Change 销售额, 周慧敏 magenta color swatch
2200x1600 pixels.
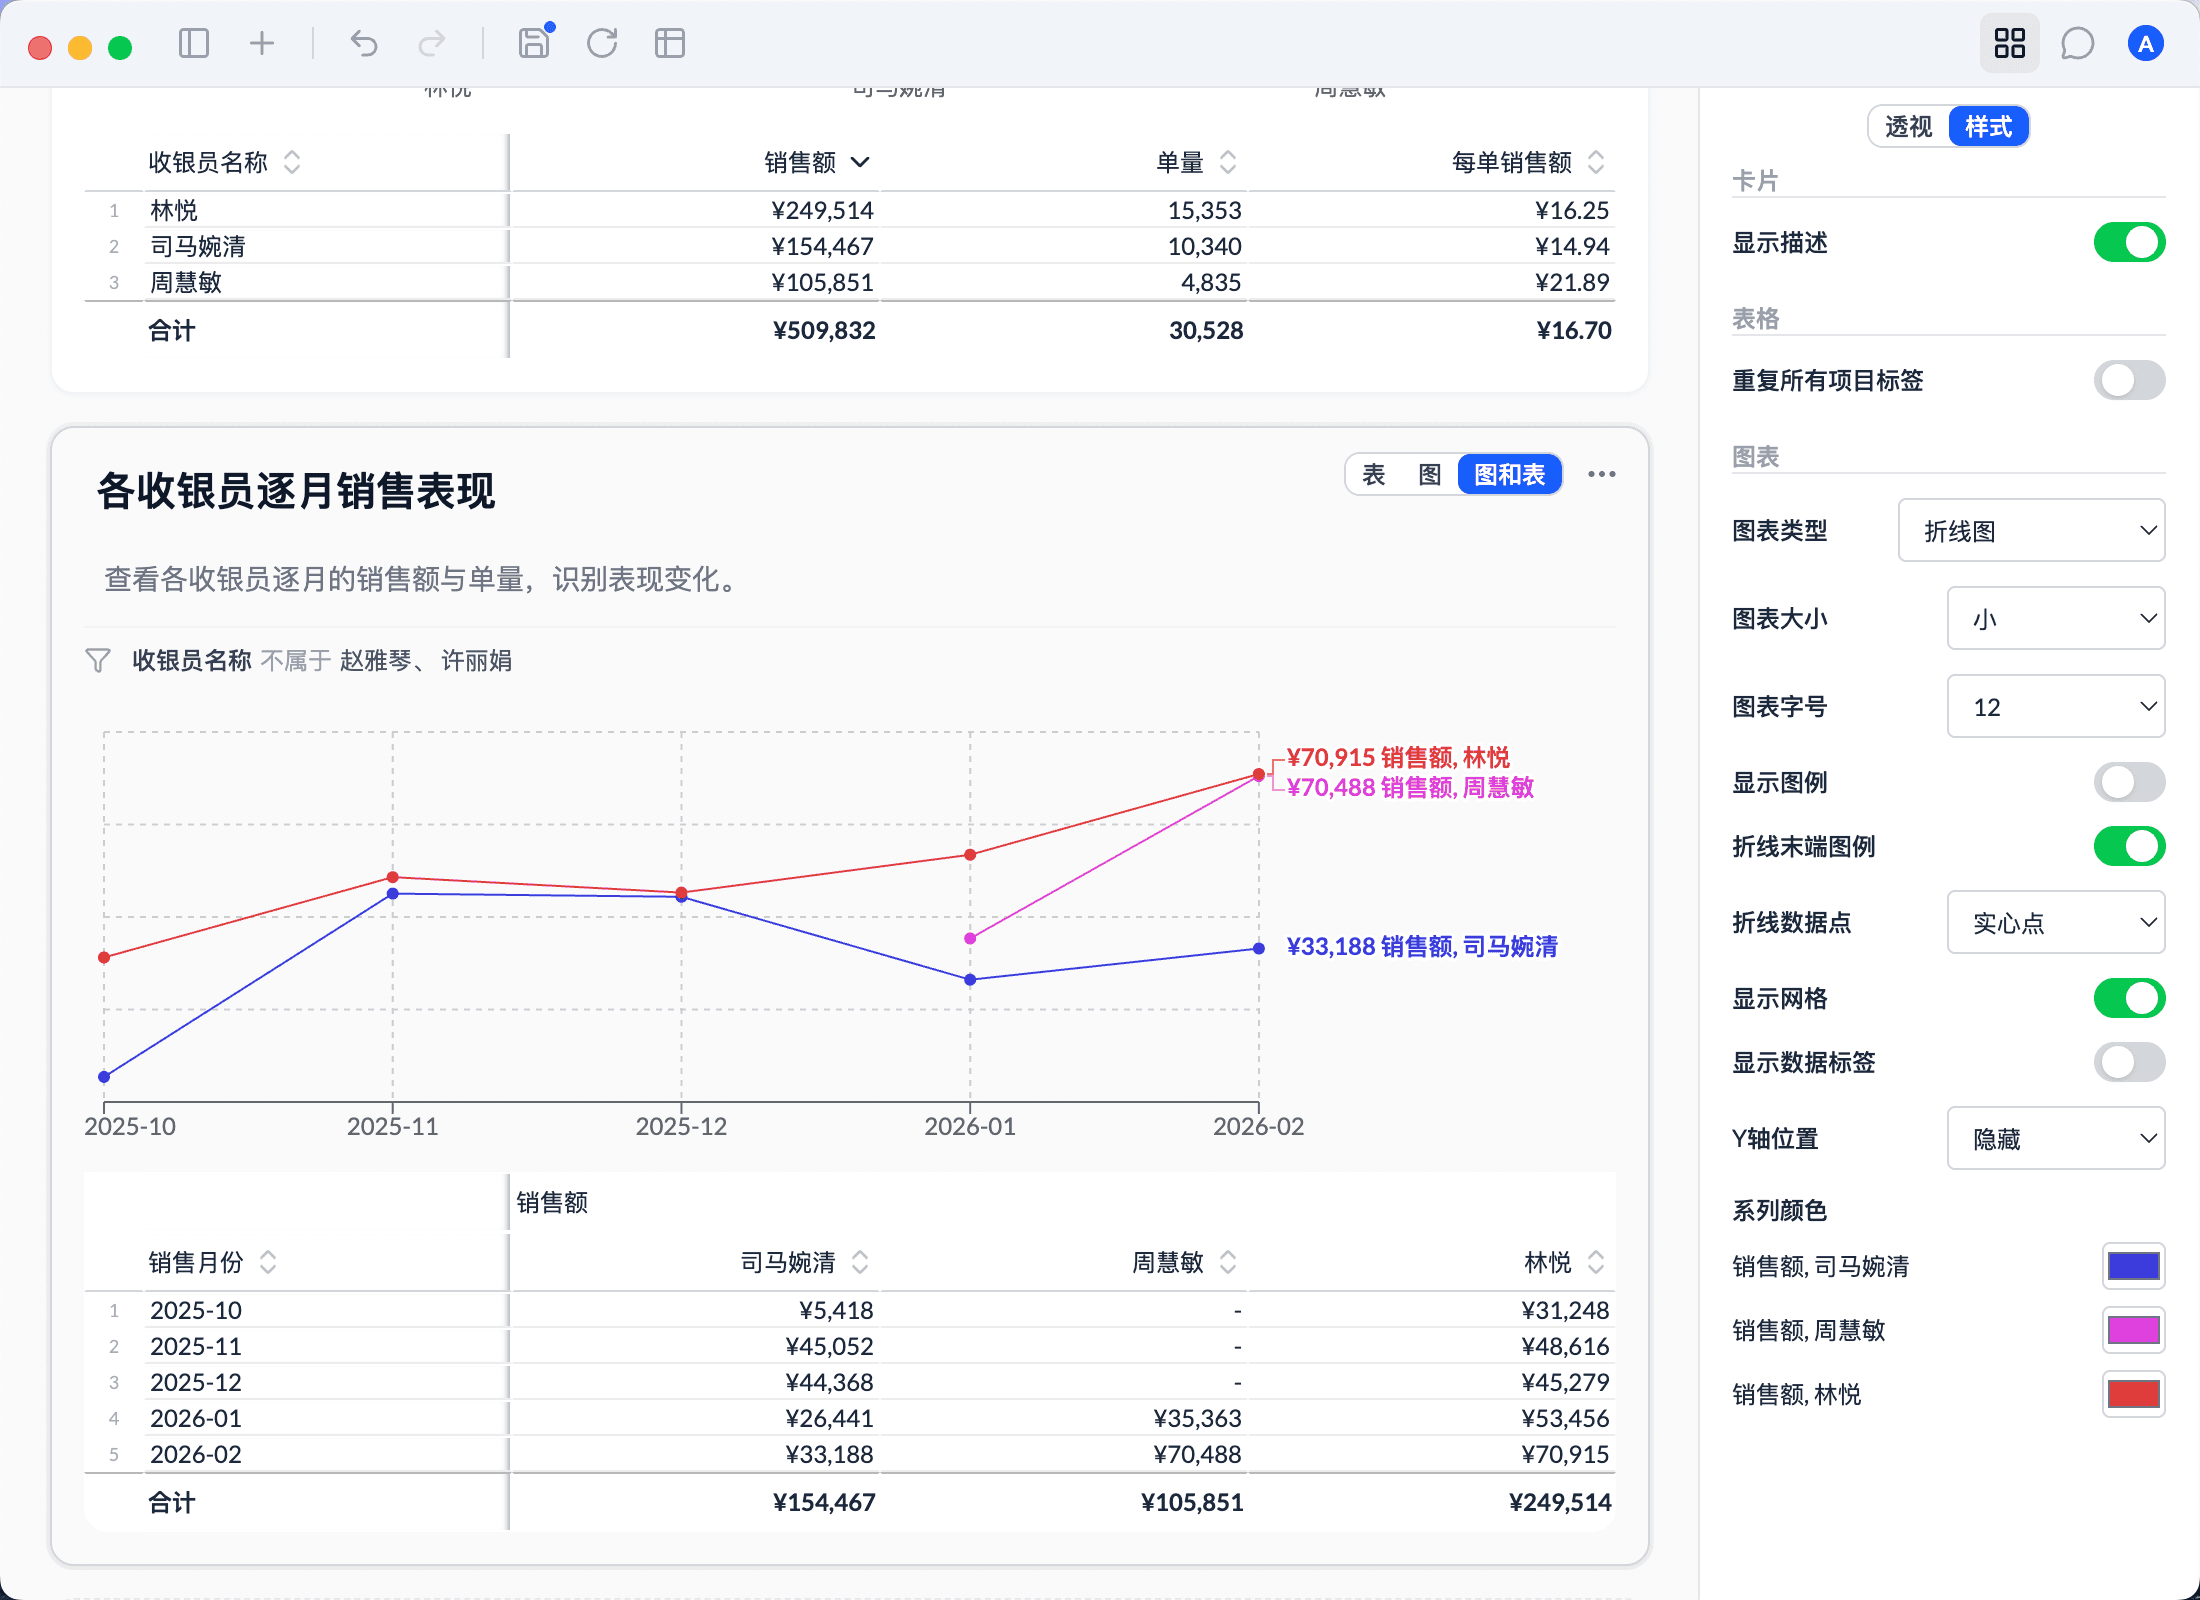(x=2133, y=1330)
